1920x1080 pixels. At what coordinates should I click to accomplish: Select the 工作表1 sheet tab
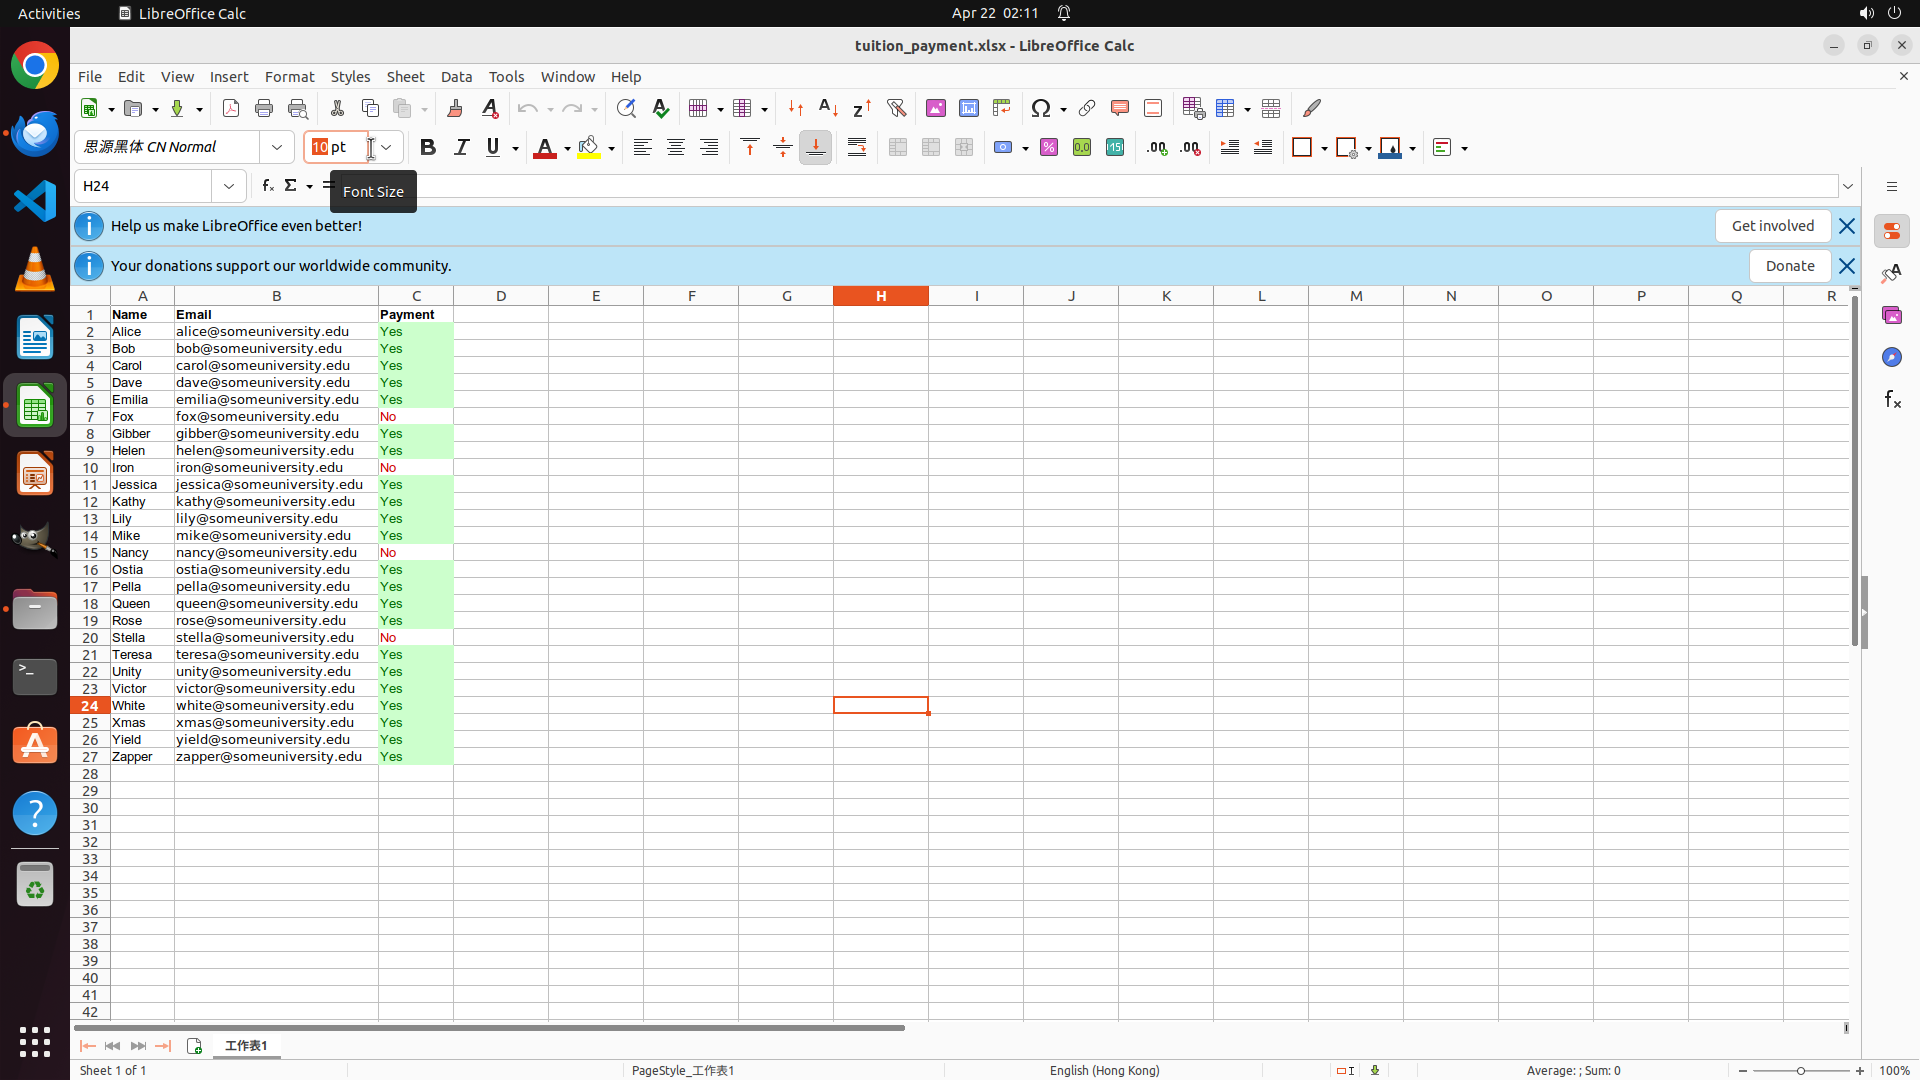click(x=246, y=1045)
